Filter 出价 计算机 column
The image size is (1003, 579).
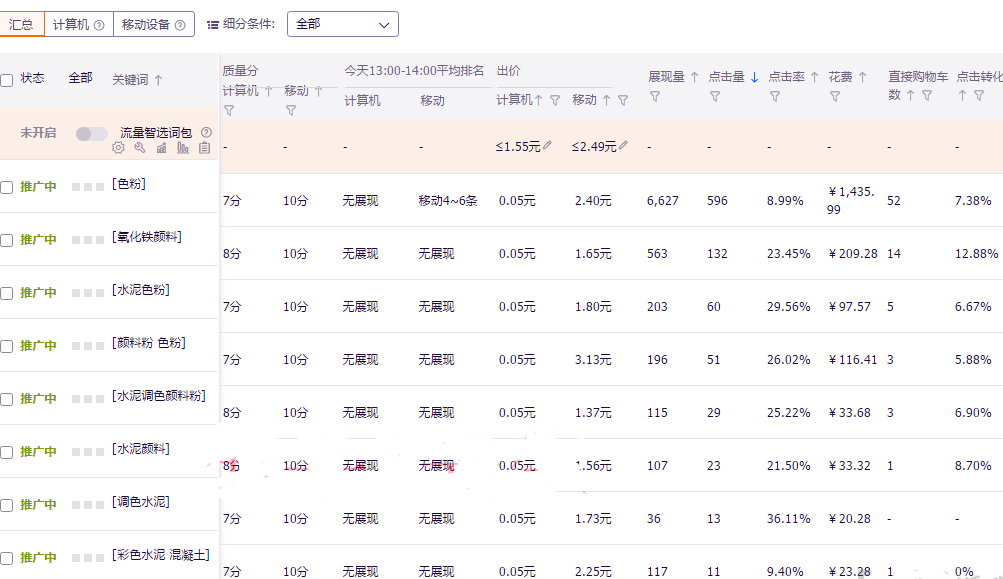(555, 100)
